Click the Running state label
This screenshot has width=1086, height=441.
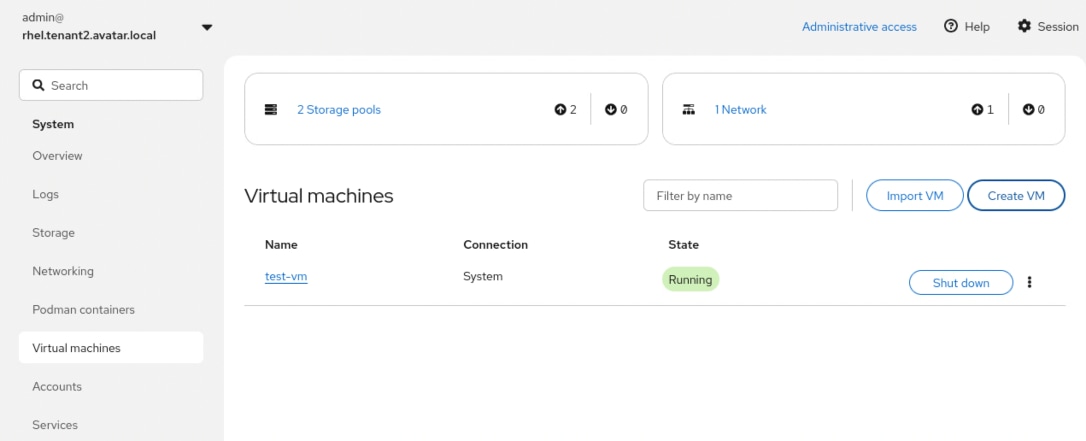691,280
